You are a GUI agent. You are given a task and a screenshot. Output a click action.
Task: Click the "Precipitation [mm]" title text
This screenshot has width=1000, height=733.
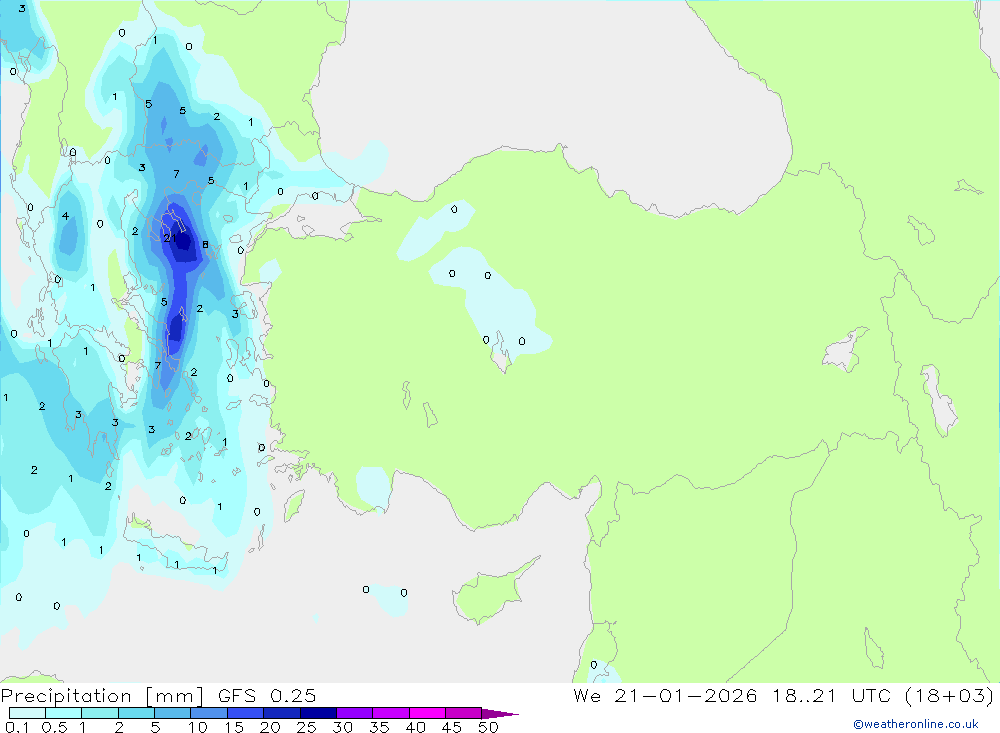coord(103,696)
